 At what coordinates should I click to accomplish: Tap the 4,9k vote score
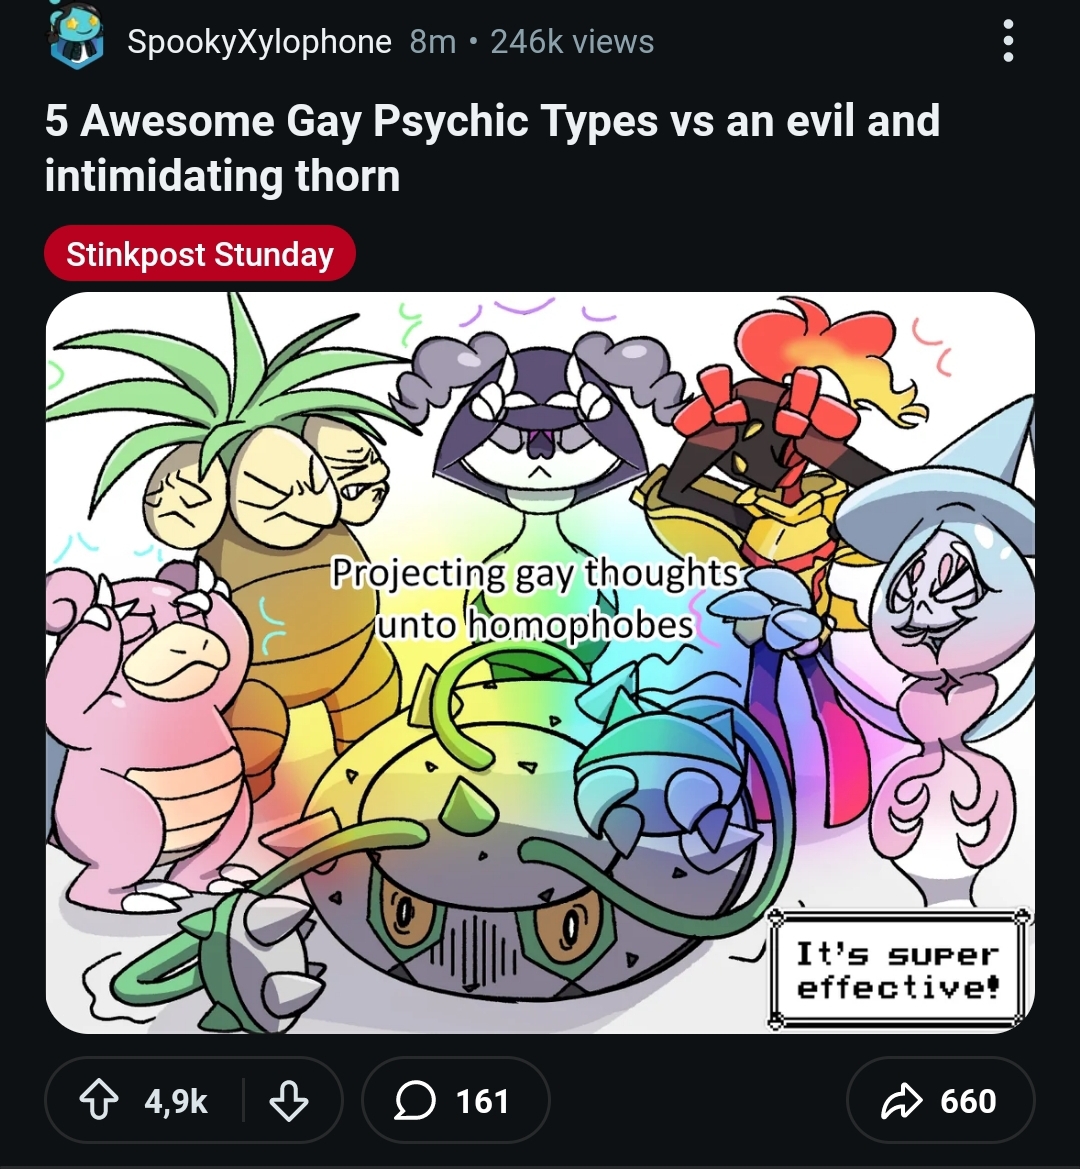[x=176, y=1101]
